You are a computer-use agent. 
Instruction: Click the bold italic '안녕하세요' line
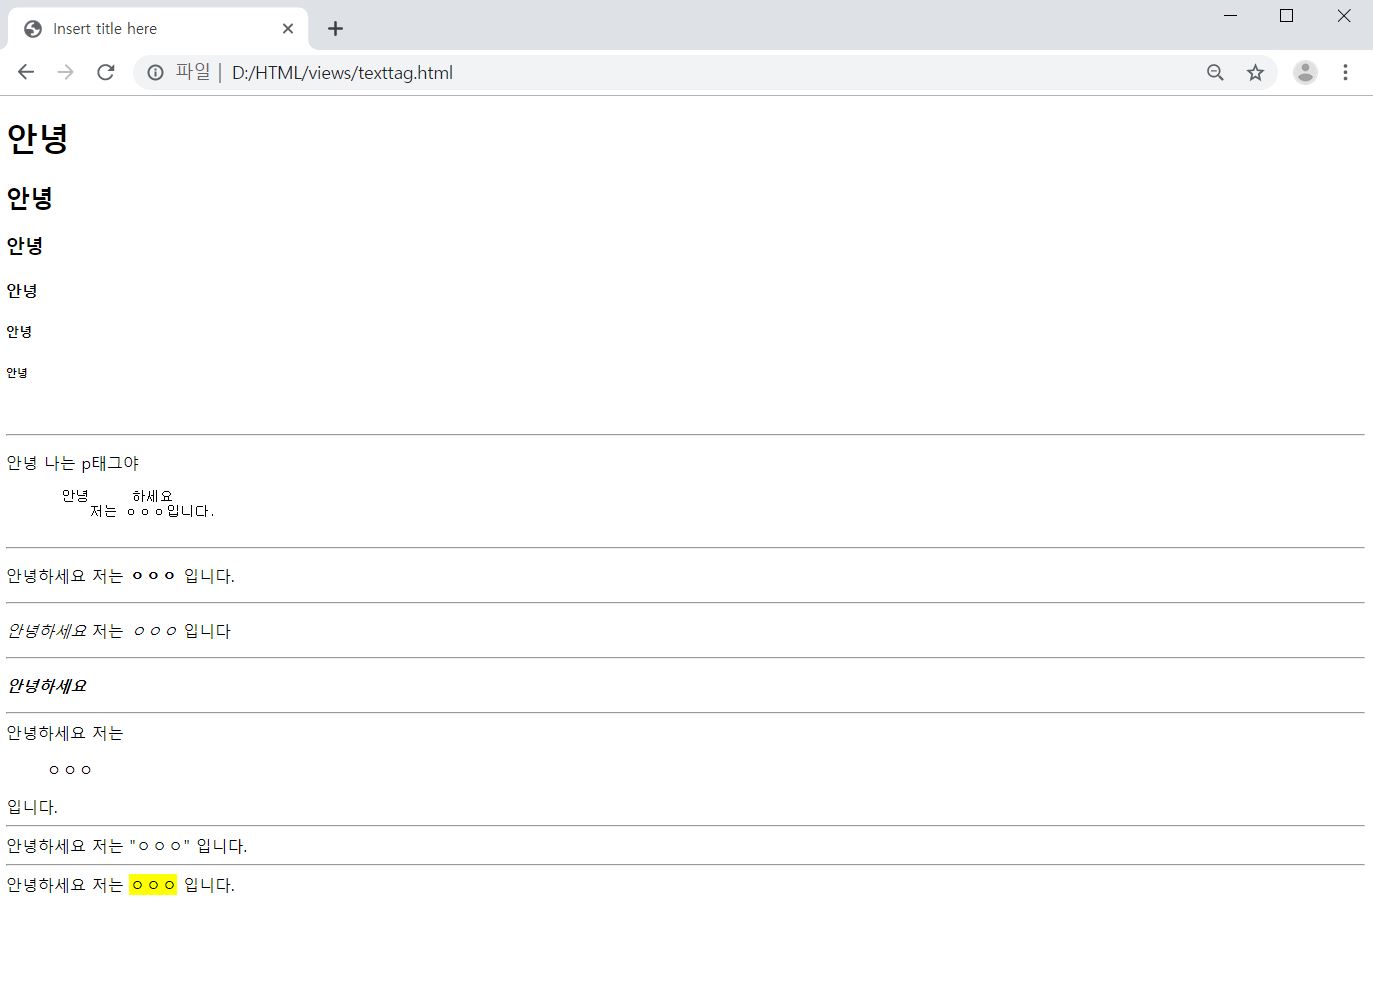click(x=47, y=686)
